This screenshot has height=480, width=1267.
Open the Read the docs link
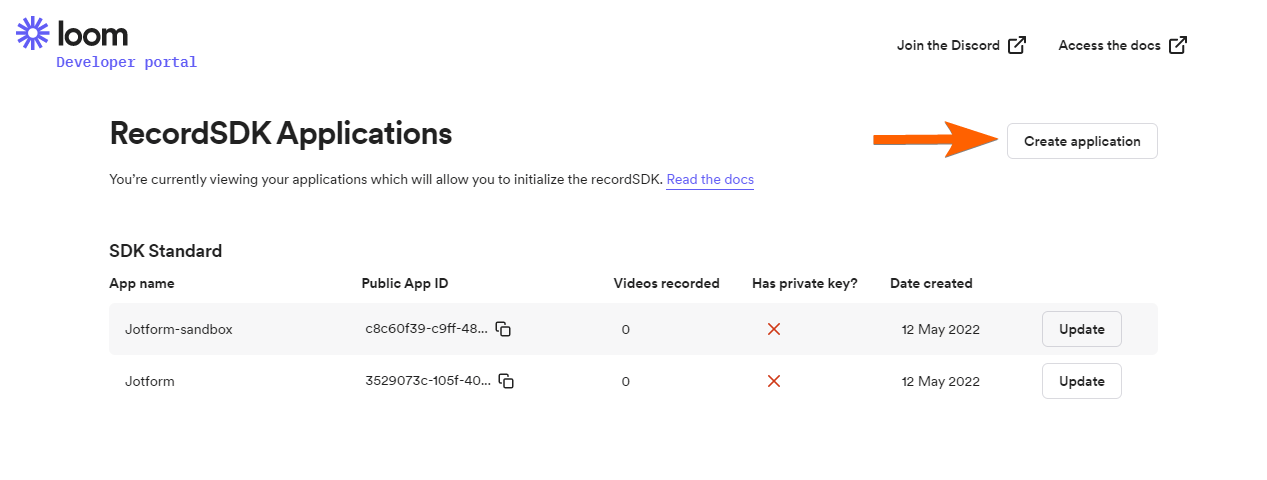click(710, 180)
